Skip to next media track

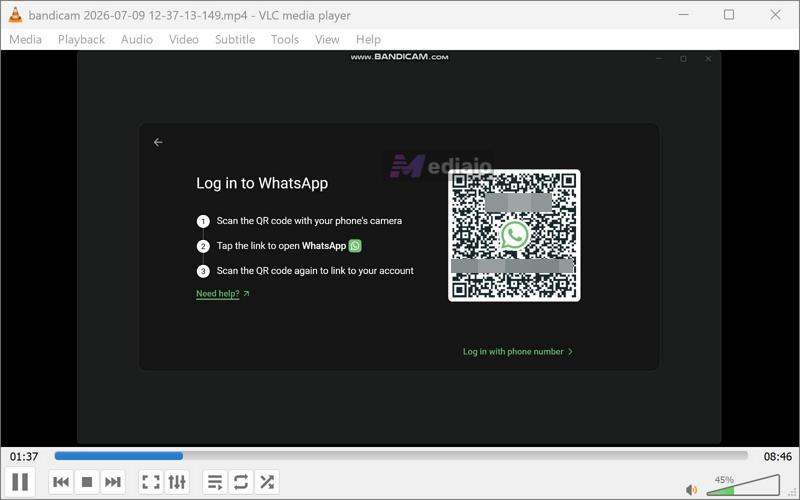113,482
